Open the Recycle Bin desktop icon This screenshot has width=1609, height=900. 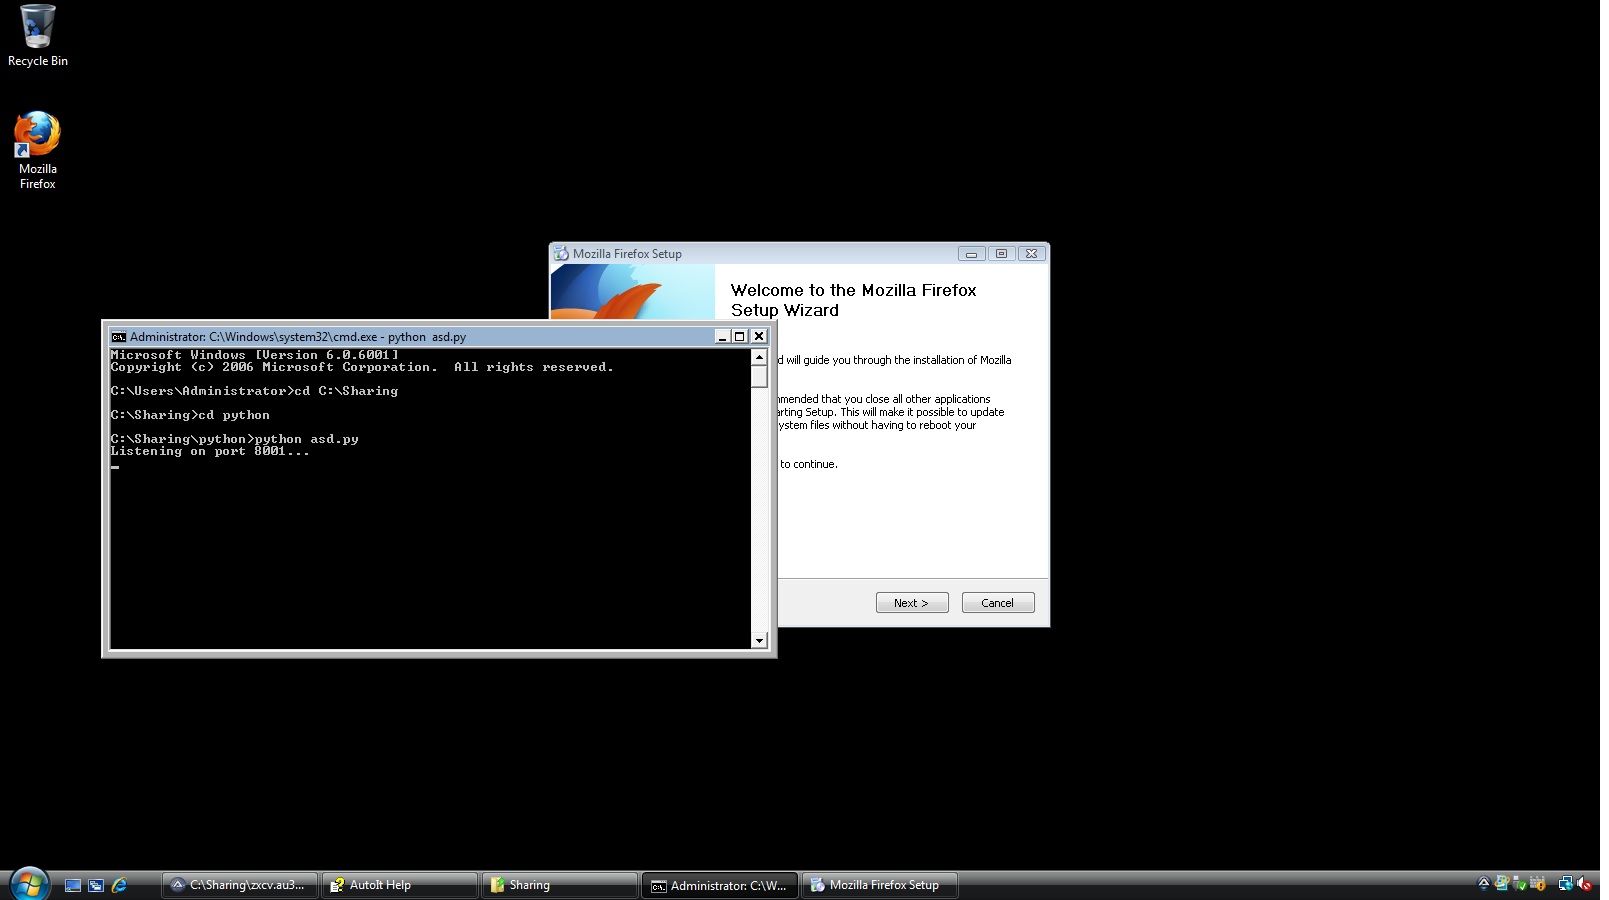37,36
